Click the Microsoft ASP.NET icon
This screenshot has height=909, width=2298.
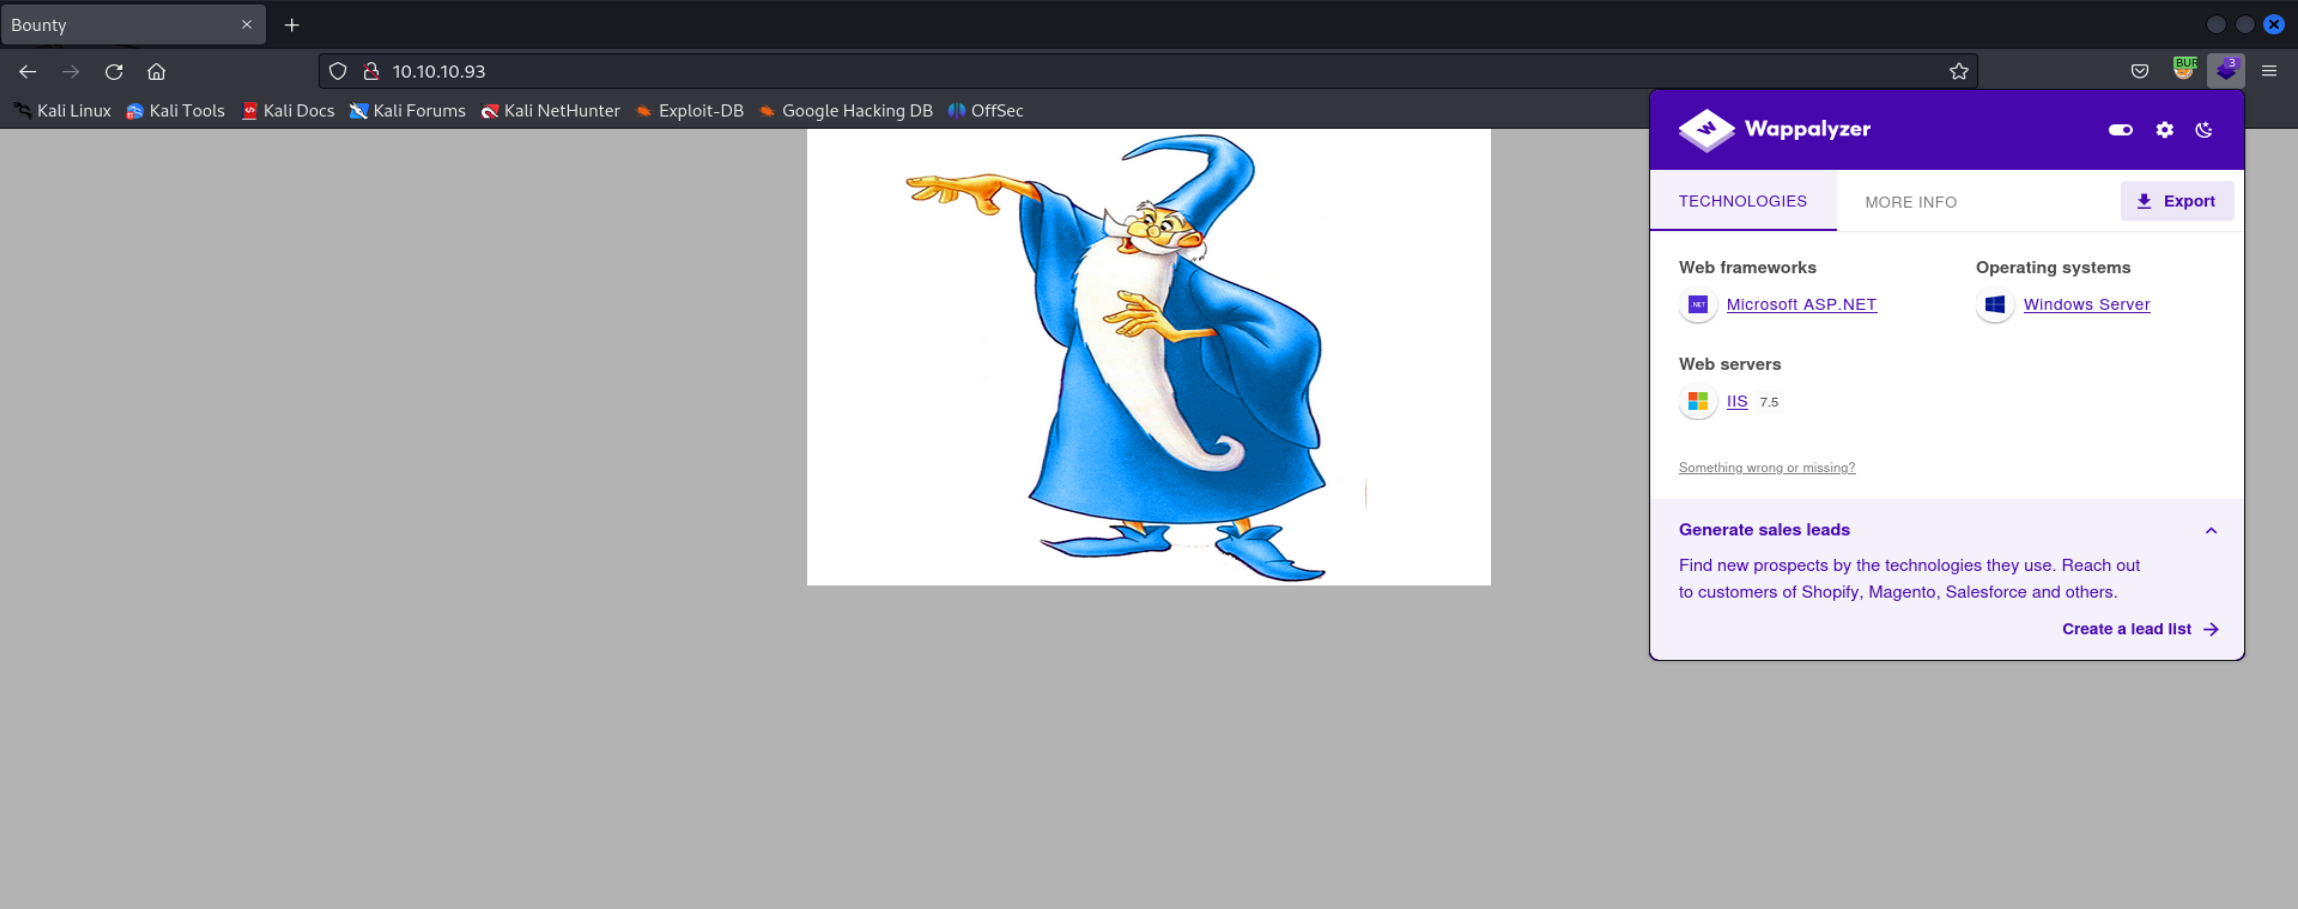point(1698,304)
